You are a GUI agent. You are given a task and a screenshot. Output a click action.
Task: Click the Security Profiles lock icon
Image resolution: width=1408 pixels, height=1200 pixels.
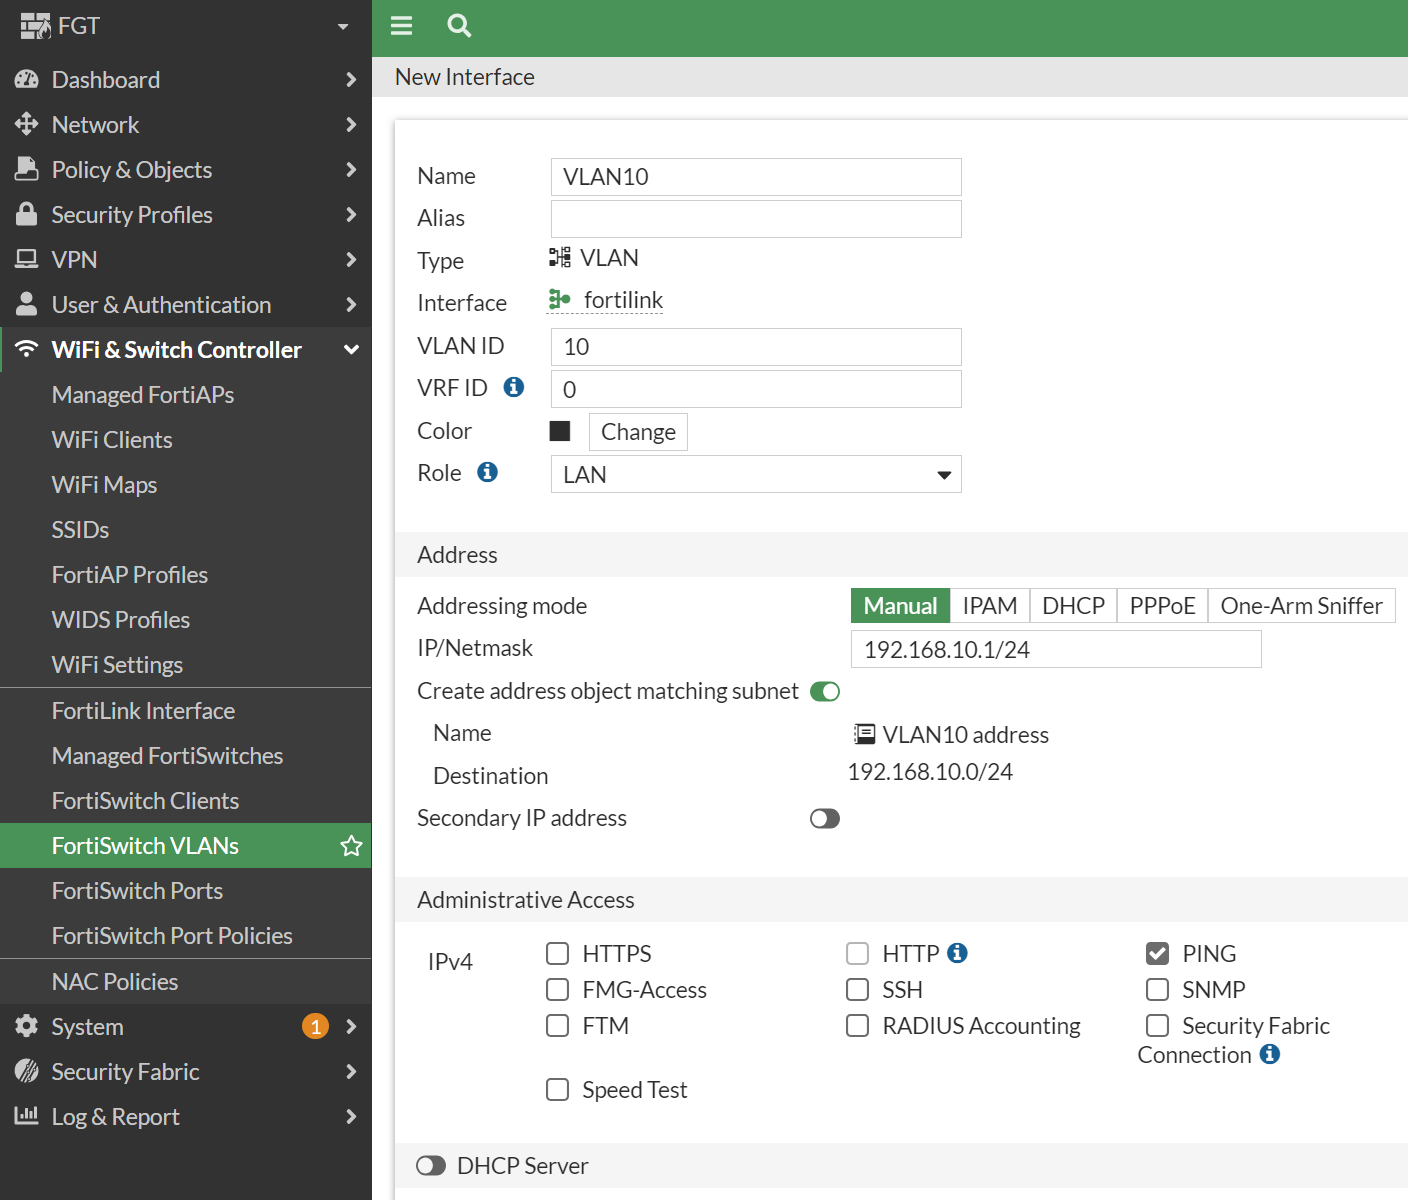[26, 214]
